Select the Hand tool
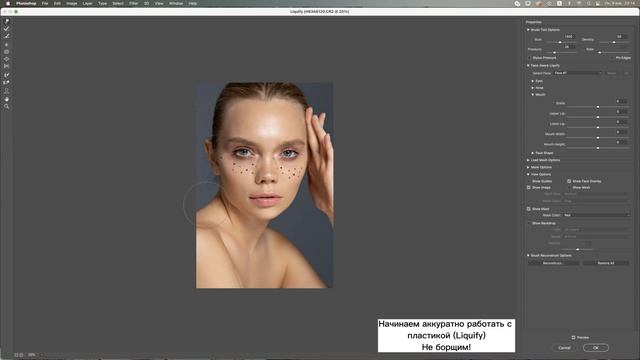 pyautogui.click(x=7, y=99)
